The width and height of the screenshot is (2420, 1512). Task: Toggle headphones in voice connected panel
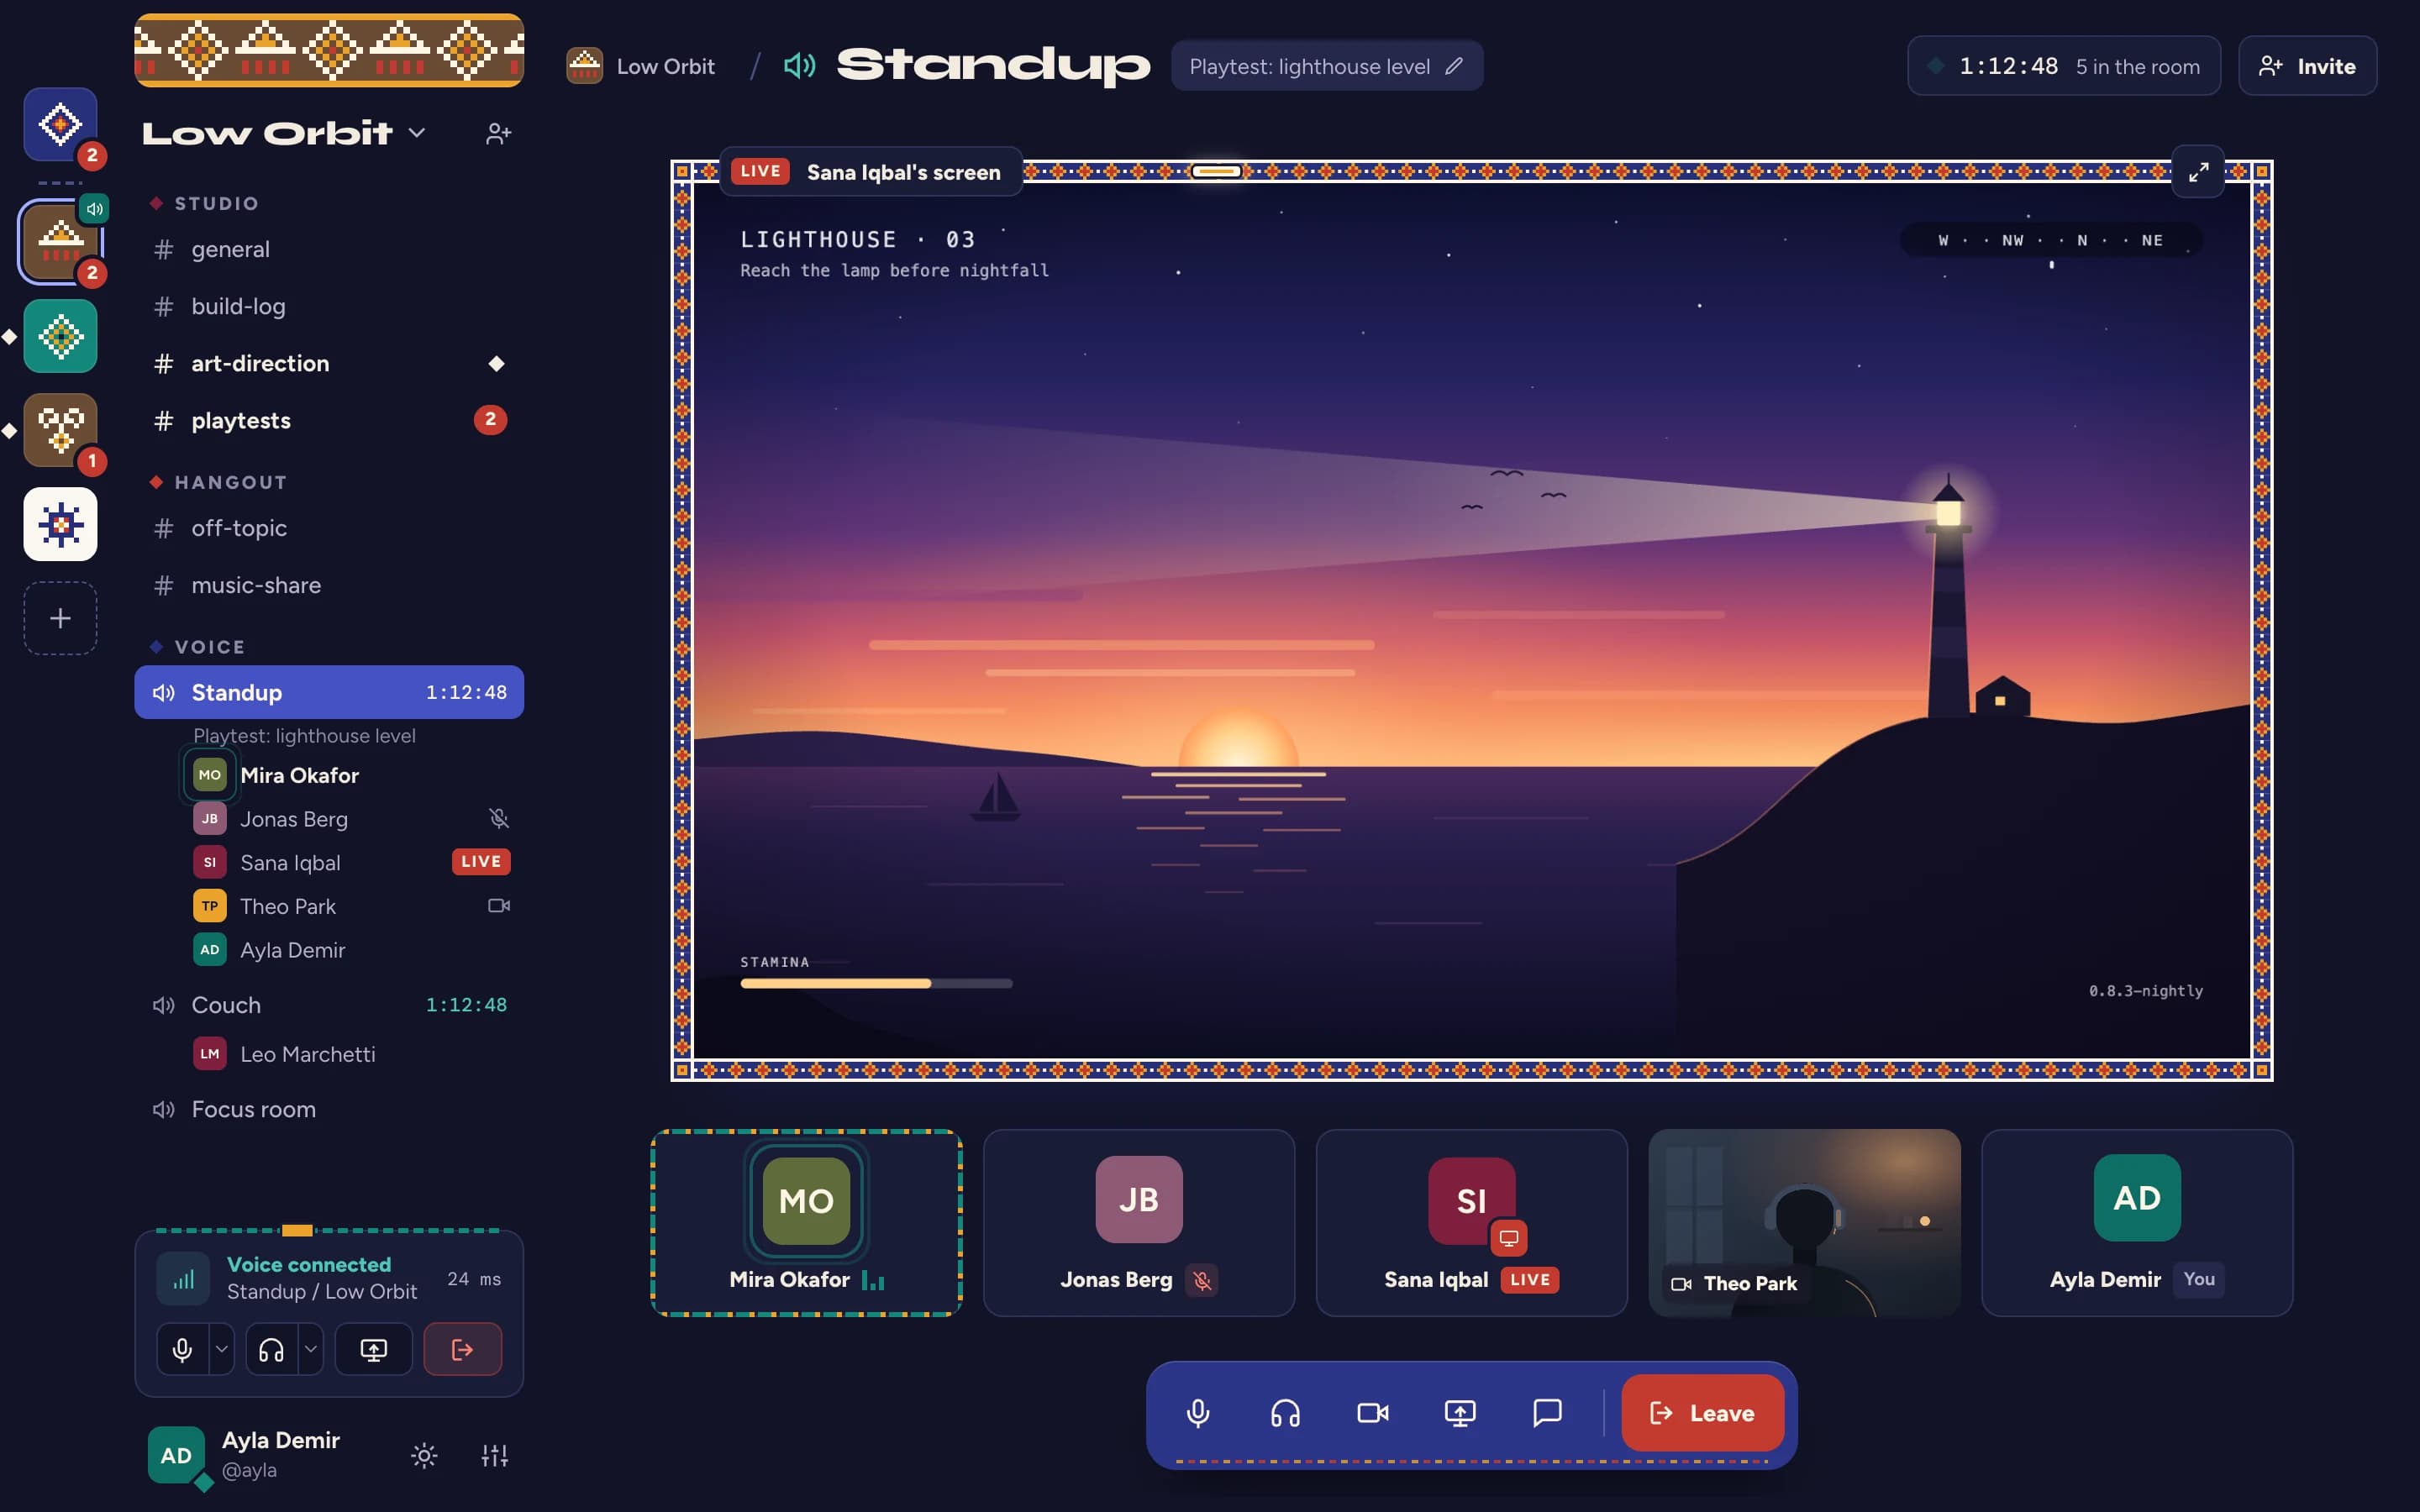(x=271, y=1350)
